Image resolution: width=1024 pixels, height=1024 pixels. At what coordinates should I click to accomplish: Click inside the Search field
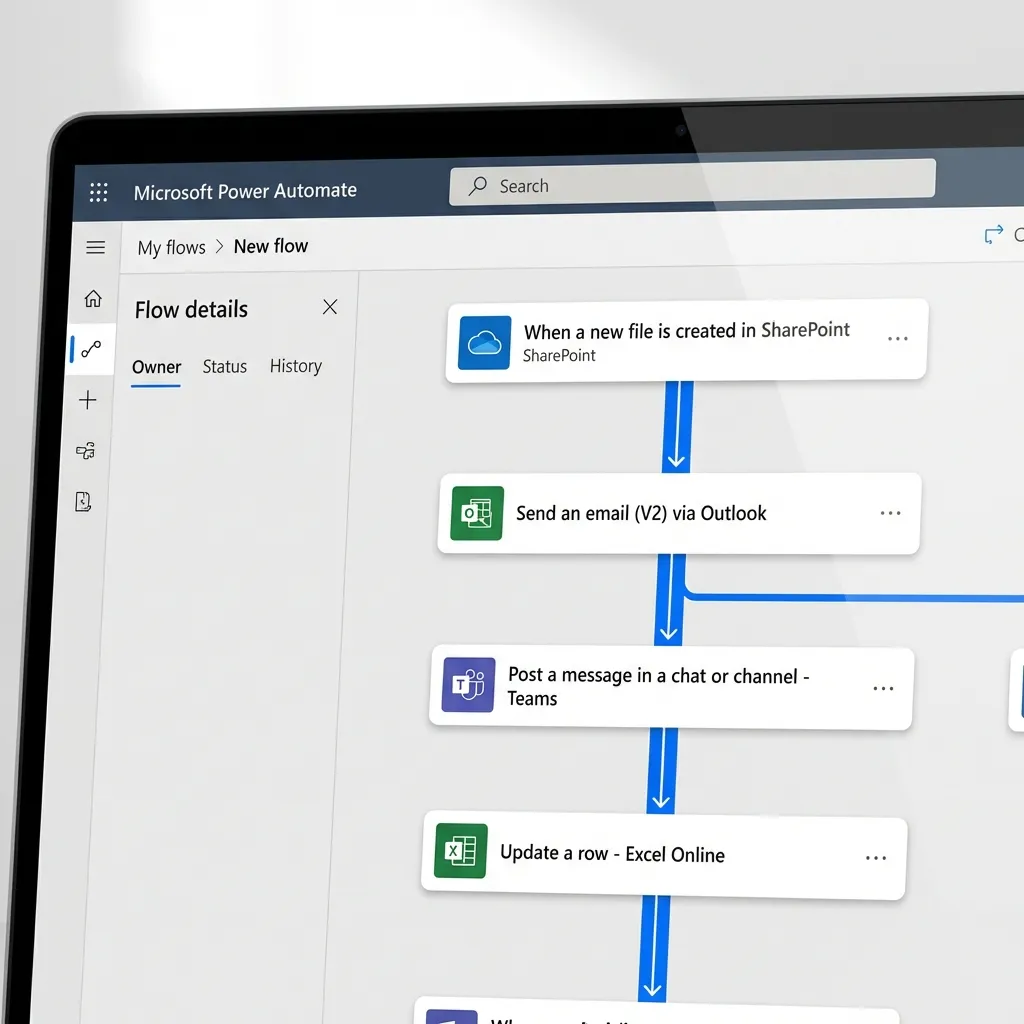pos(690,186)
